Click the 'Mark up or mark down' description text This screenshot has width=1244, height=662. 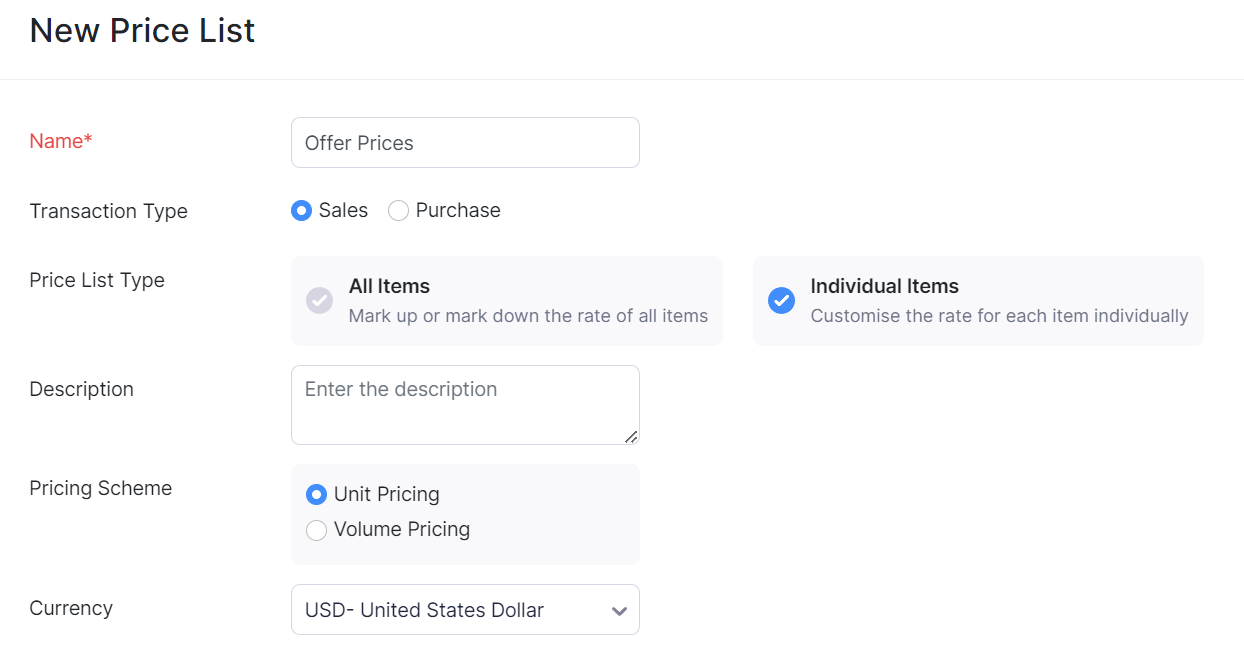(528, 316)
